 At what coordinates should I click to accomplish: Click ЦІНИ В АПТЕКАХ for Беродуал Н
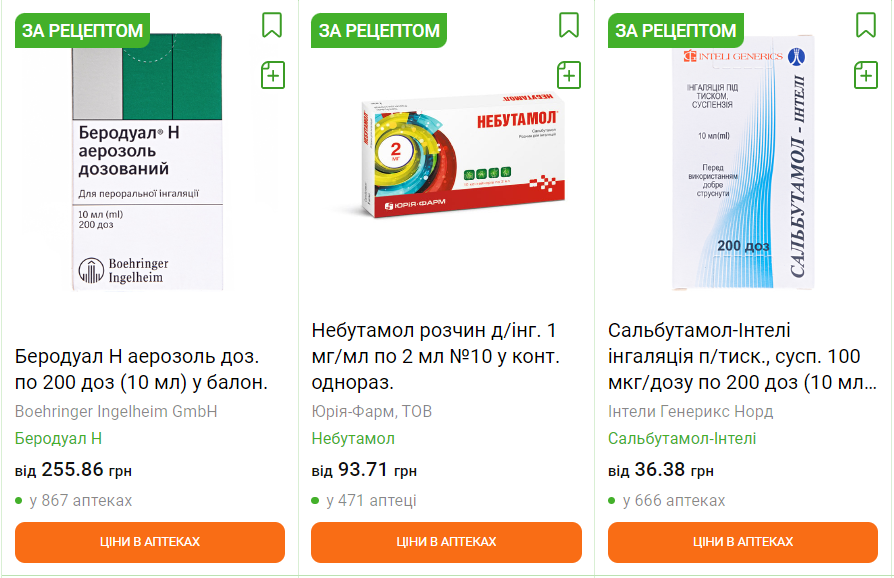point(150,542)
